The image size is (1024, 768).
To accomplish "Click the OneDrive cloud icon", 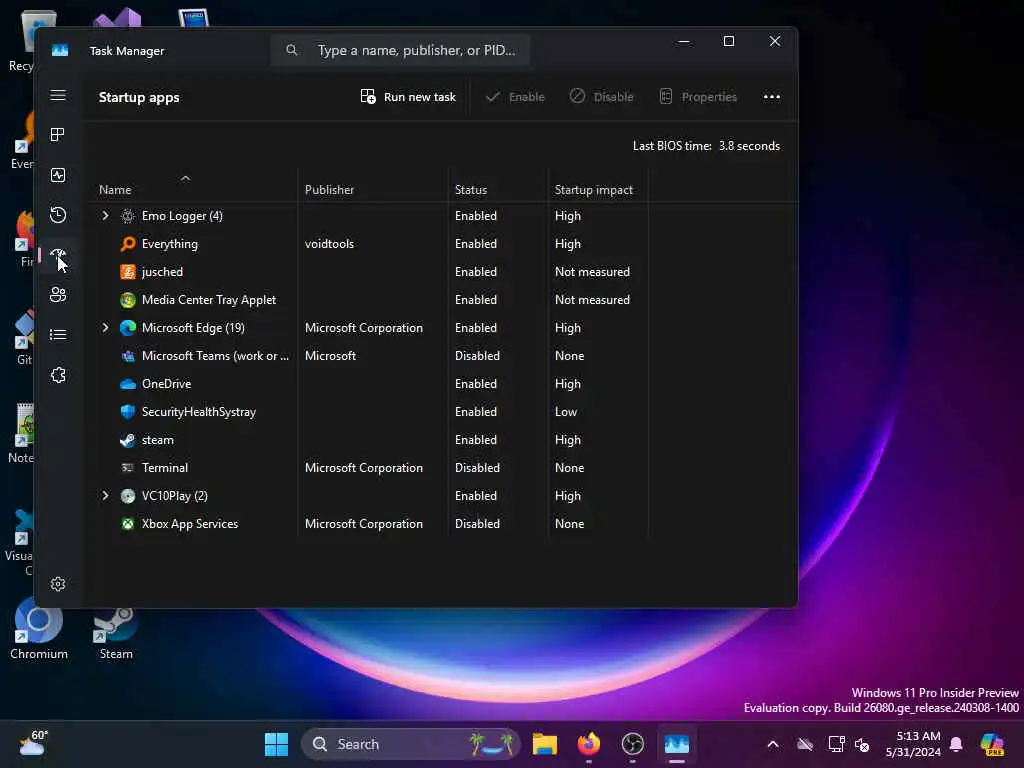I will [x=128, y=384].
